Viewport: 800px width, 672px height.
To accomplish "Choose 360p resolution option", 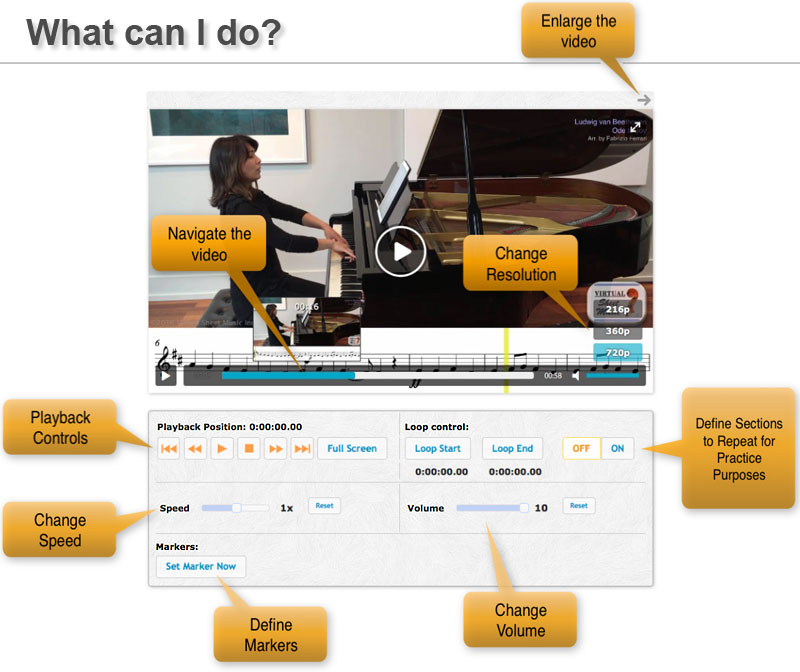I will 618,331.
